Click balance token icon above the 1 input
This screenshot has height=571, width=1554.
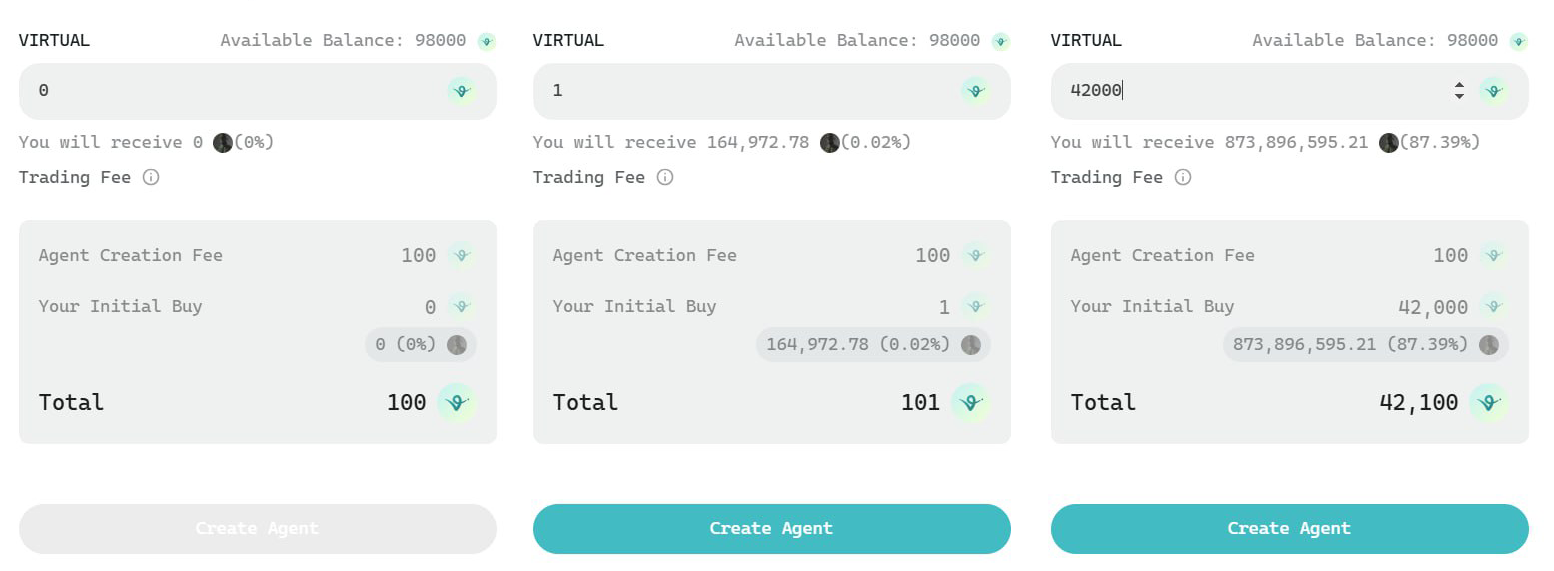[1000, 41]
